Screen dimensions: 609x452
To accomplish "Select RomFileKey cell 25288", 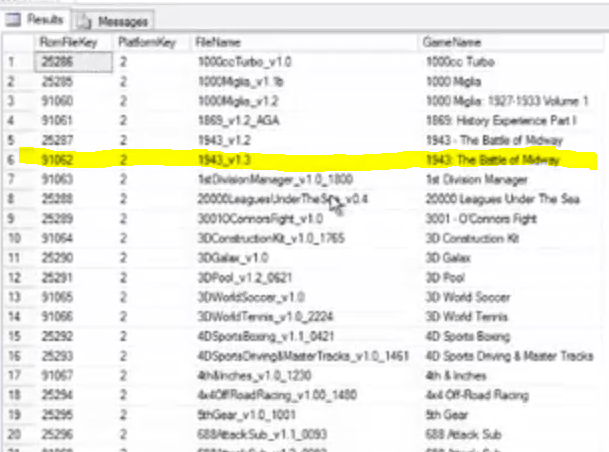I will coord(57,199).
